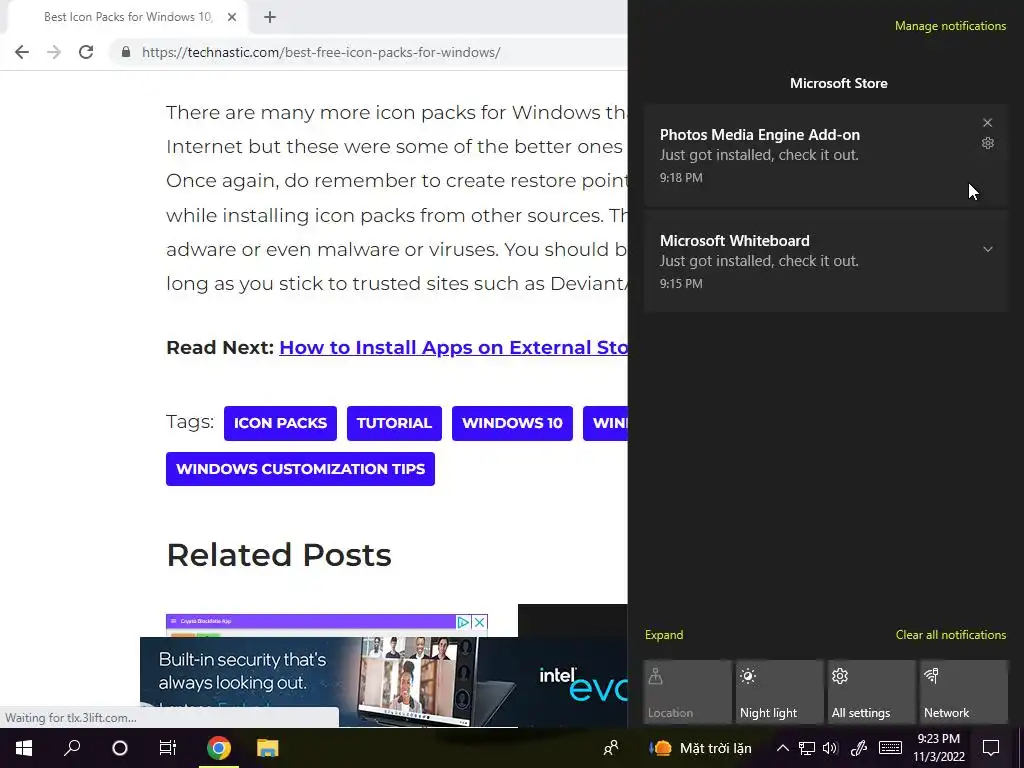Close the small ad with X icon
This screenshot has width=1024, height=768.
click(479, 622)
